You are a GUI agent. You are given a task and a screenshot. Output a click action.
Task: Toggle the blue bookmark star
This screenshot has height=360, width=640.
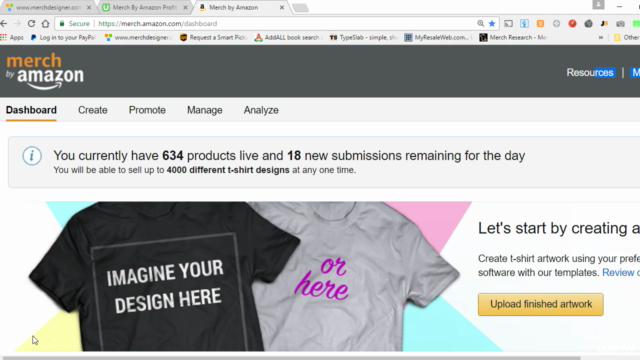tap(492, 24)
